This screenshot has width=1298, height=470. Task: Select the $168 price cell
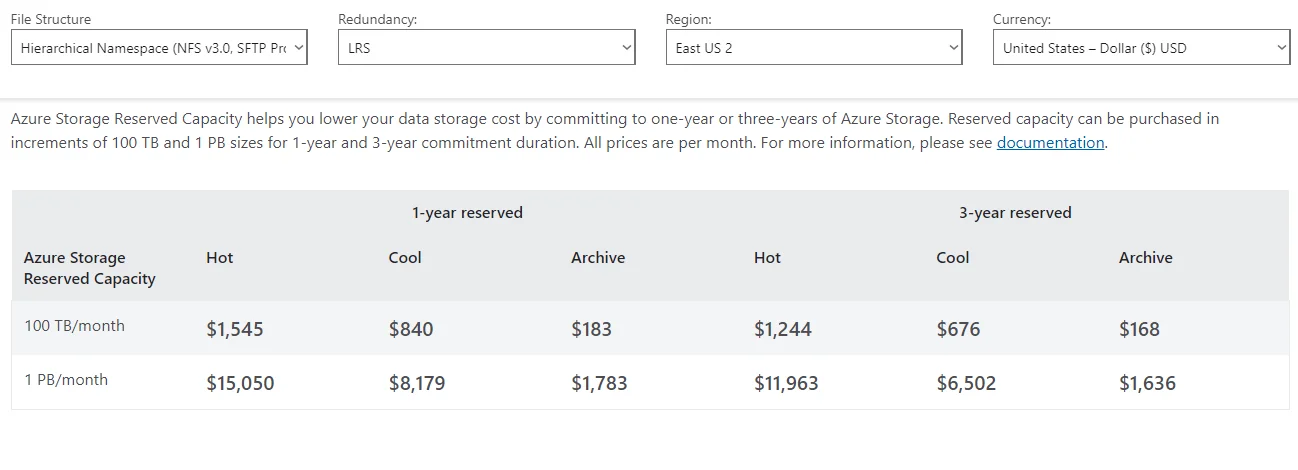(1139, 329)
